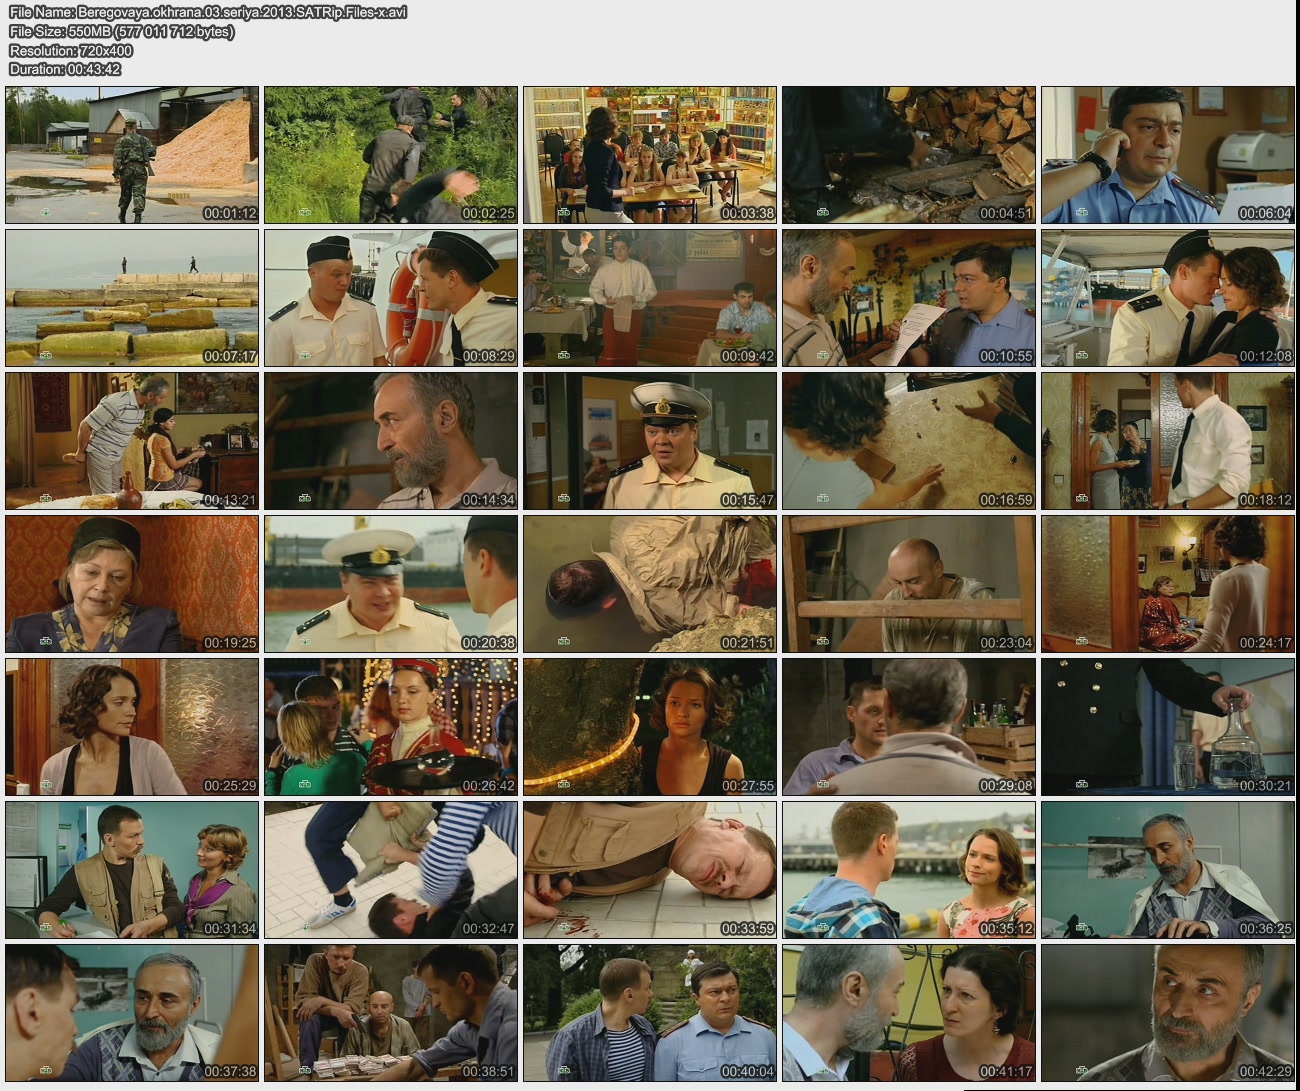Image resolution: width=1300 pixels, height=1091 pixels.
Task: Open the festival costume frame at 00:26:42
Action: pos(391,727)
